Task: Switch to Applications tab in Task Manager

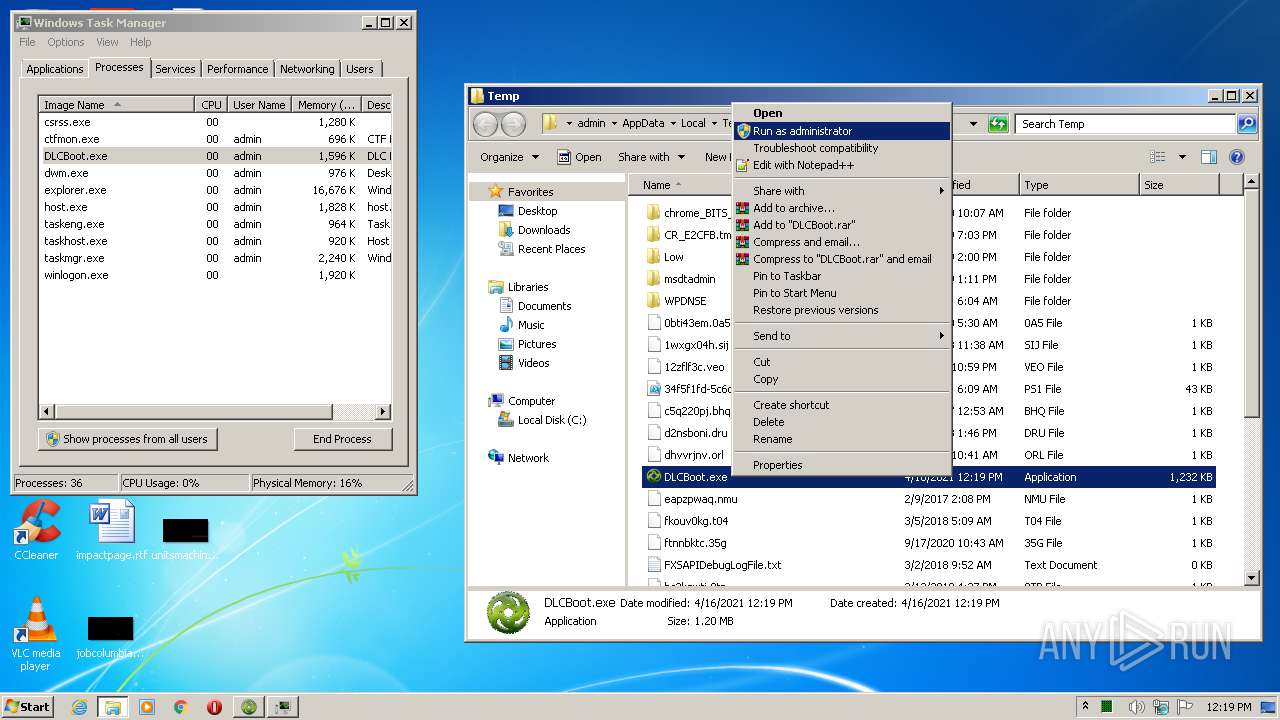Action: [54, 69]
